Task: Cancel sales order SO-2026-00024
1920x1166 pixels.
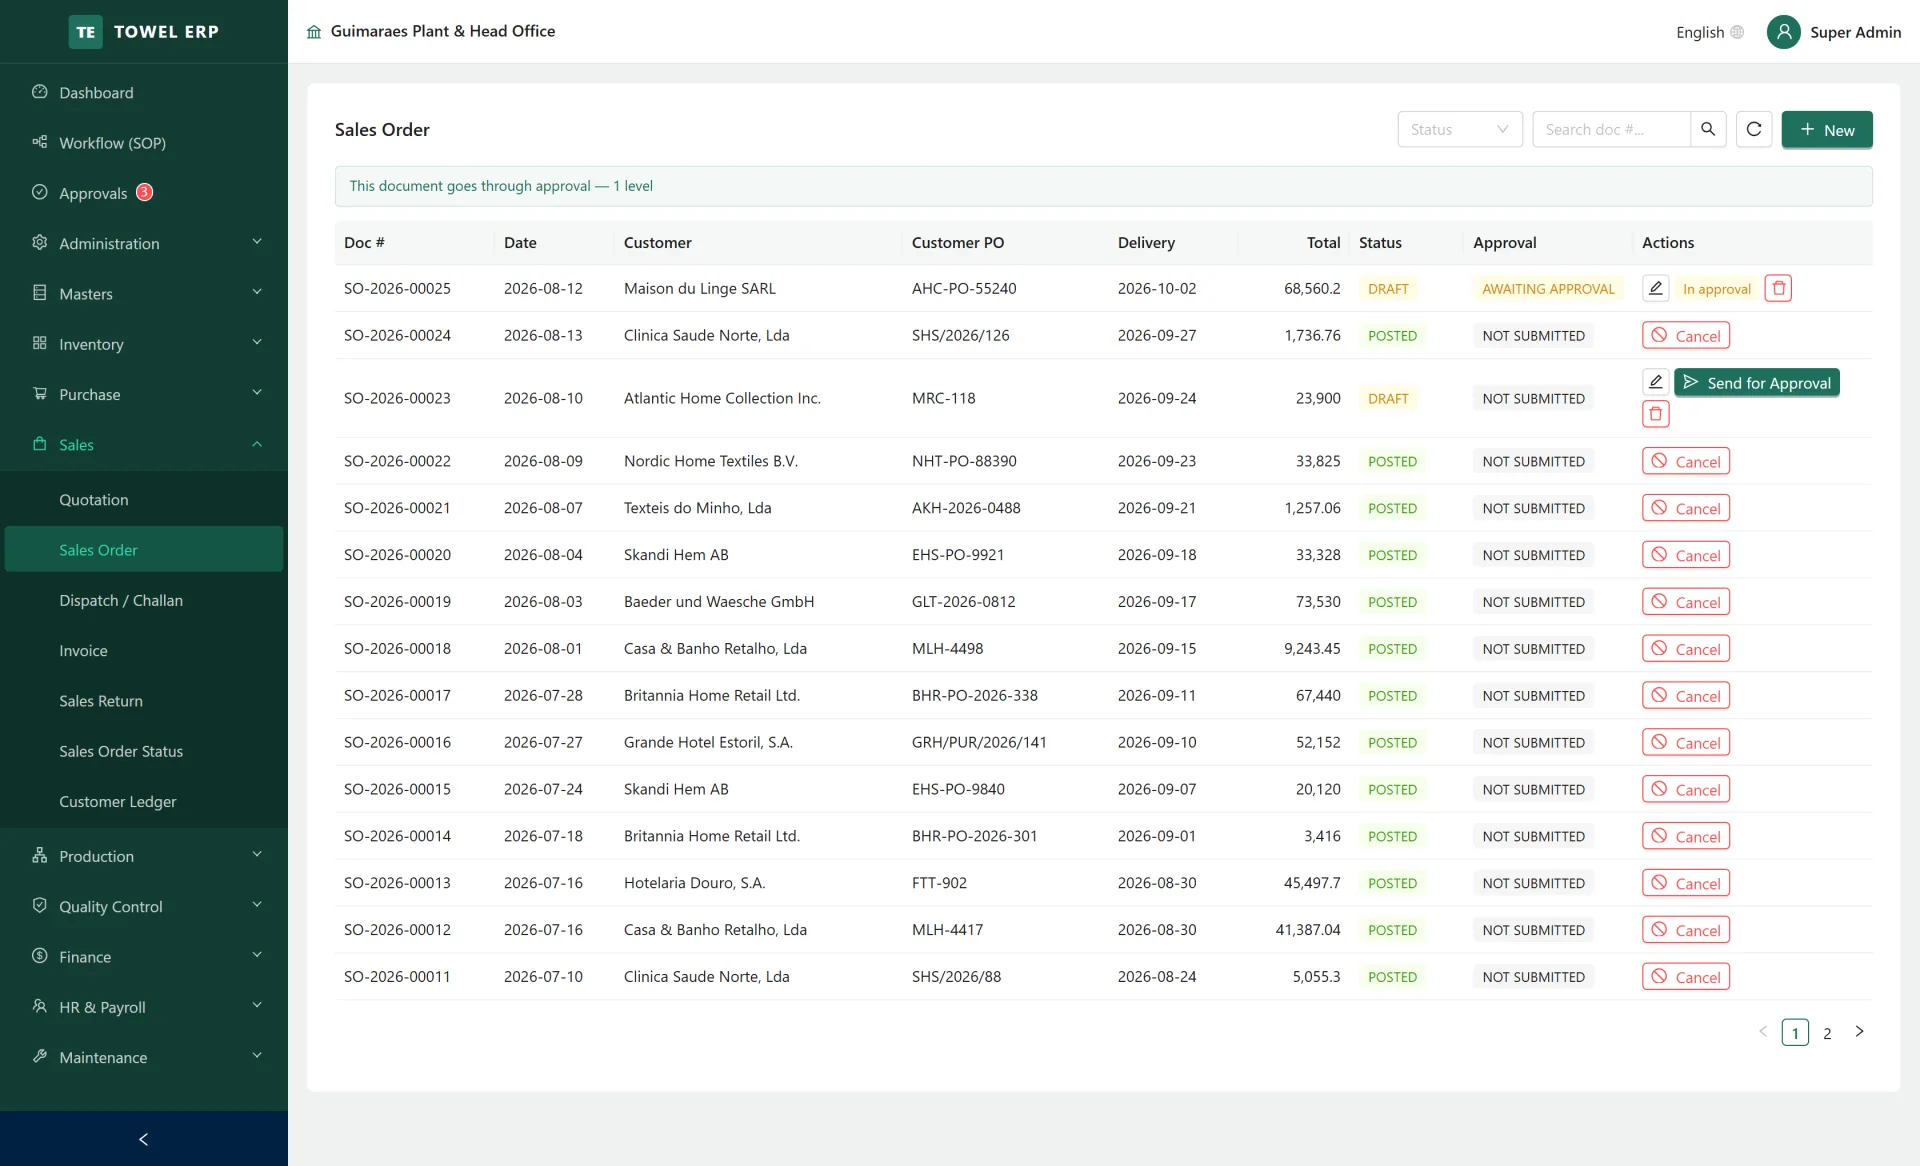Action: (1686, 335)
